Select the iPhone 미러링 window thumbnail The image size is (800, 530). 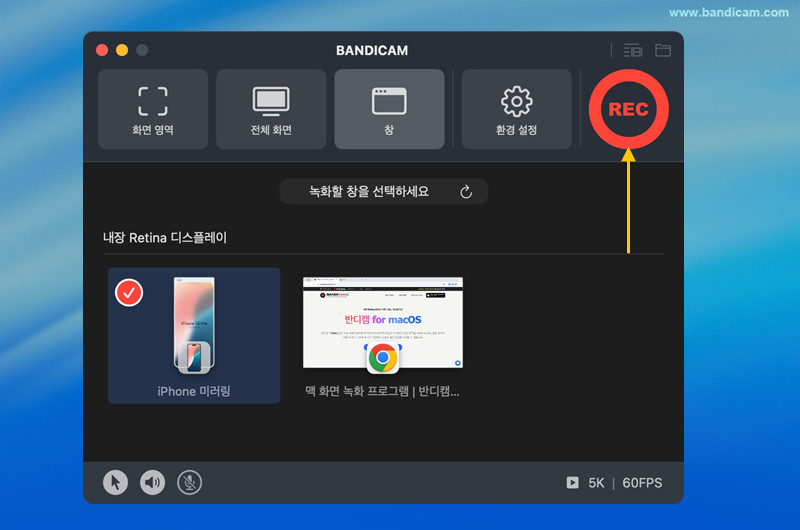point(194,335)
